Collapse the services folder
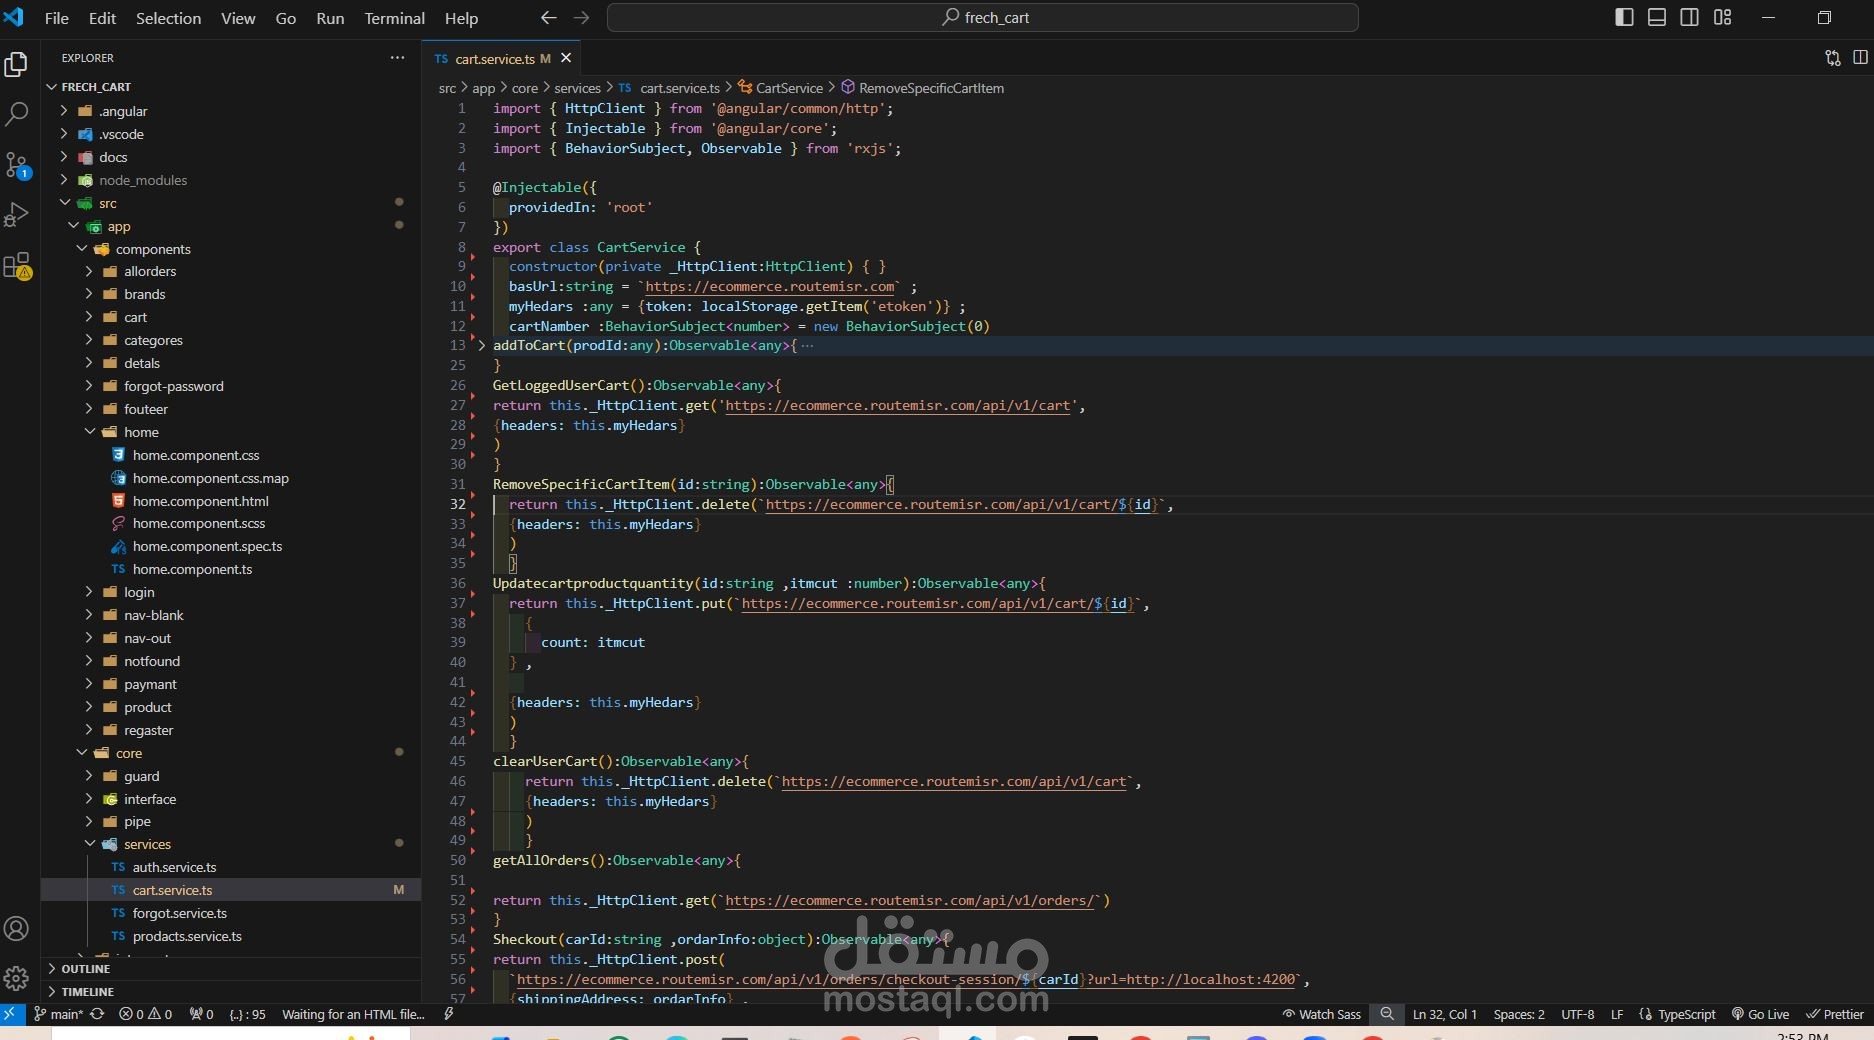This screenshot has width=1874, height=1040. tap(147, 844)
